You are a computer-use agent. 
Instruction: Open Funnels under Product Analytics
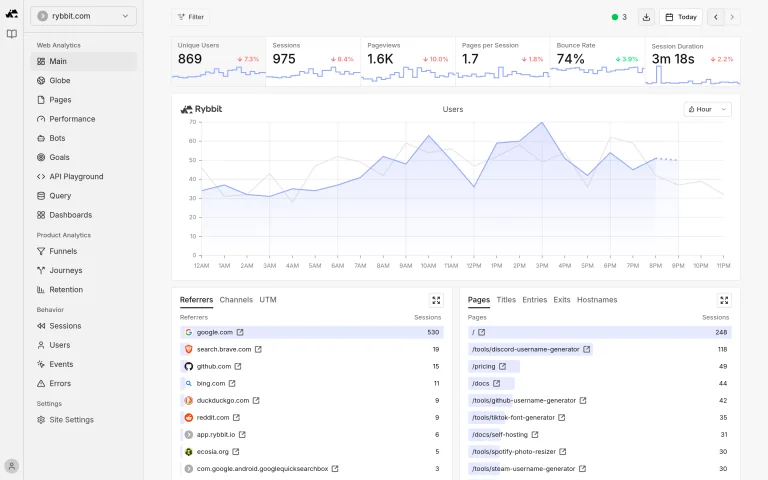point(83,251)
